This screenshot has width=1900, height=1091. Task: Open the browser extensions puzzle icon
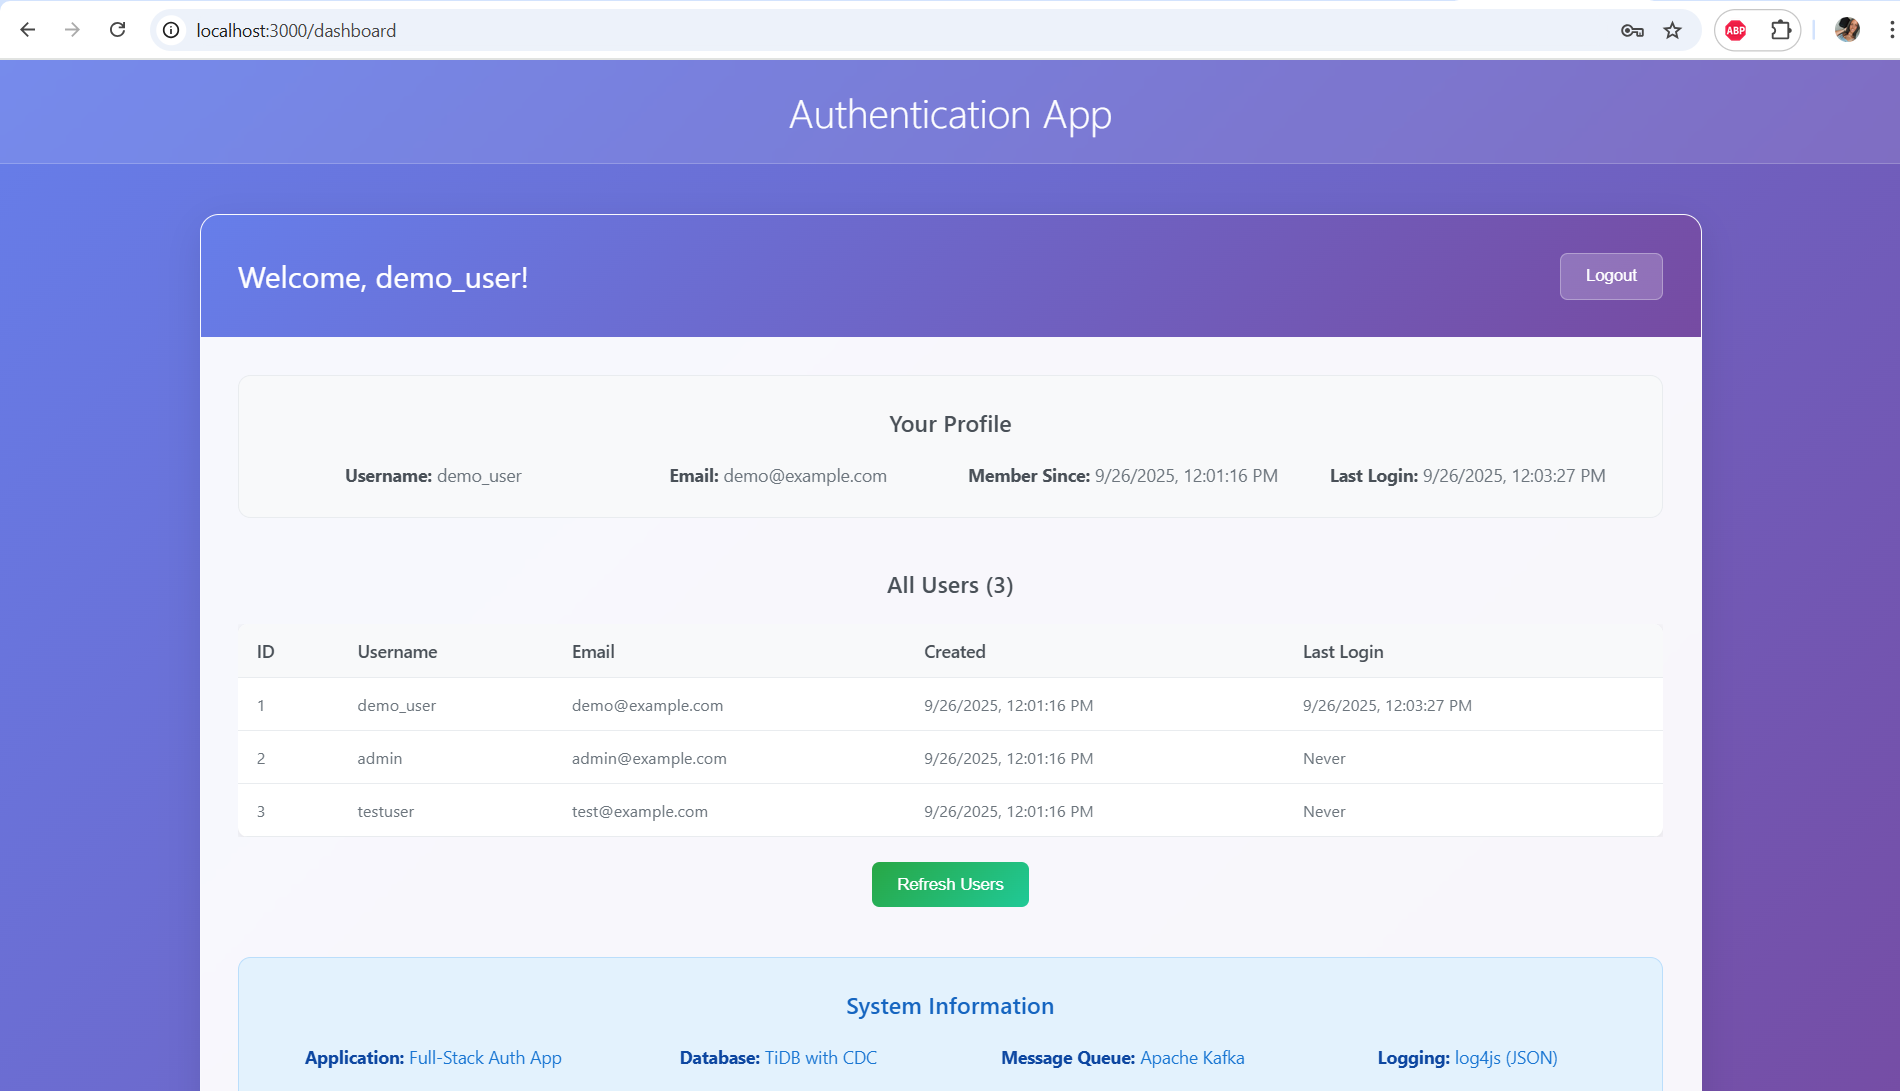tap(1781, 30)
